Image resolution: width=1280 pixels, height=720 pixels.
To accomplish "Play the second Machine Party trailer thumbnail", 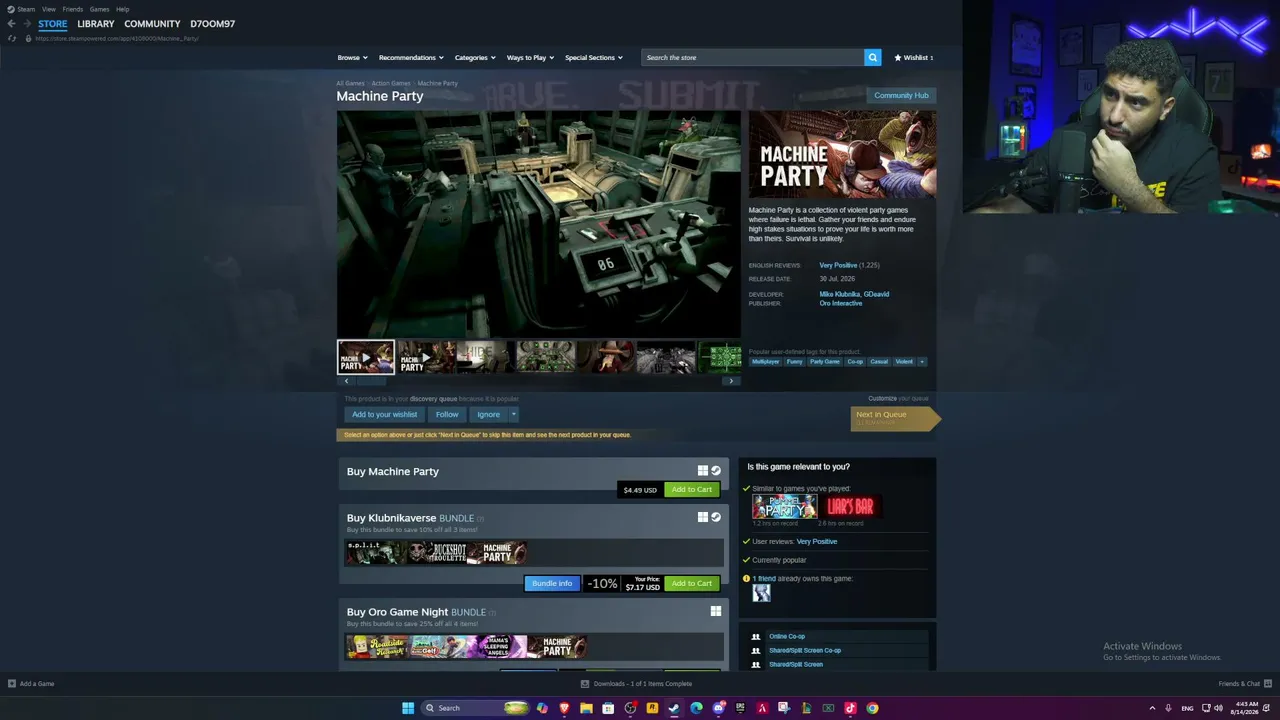I will 425,357.
